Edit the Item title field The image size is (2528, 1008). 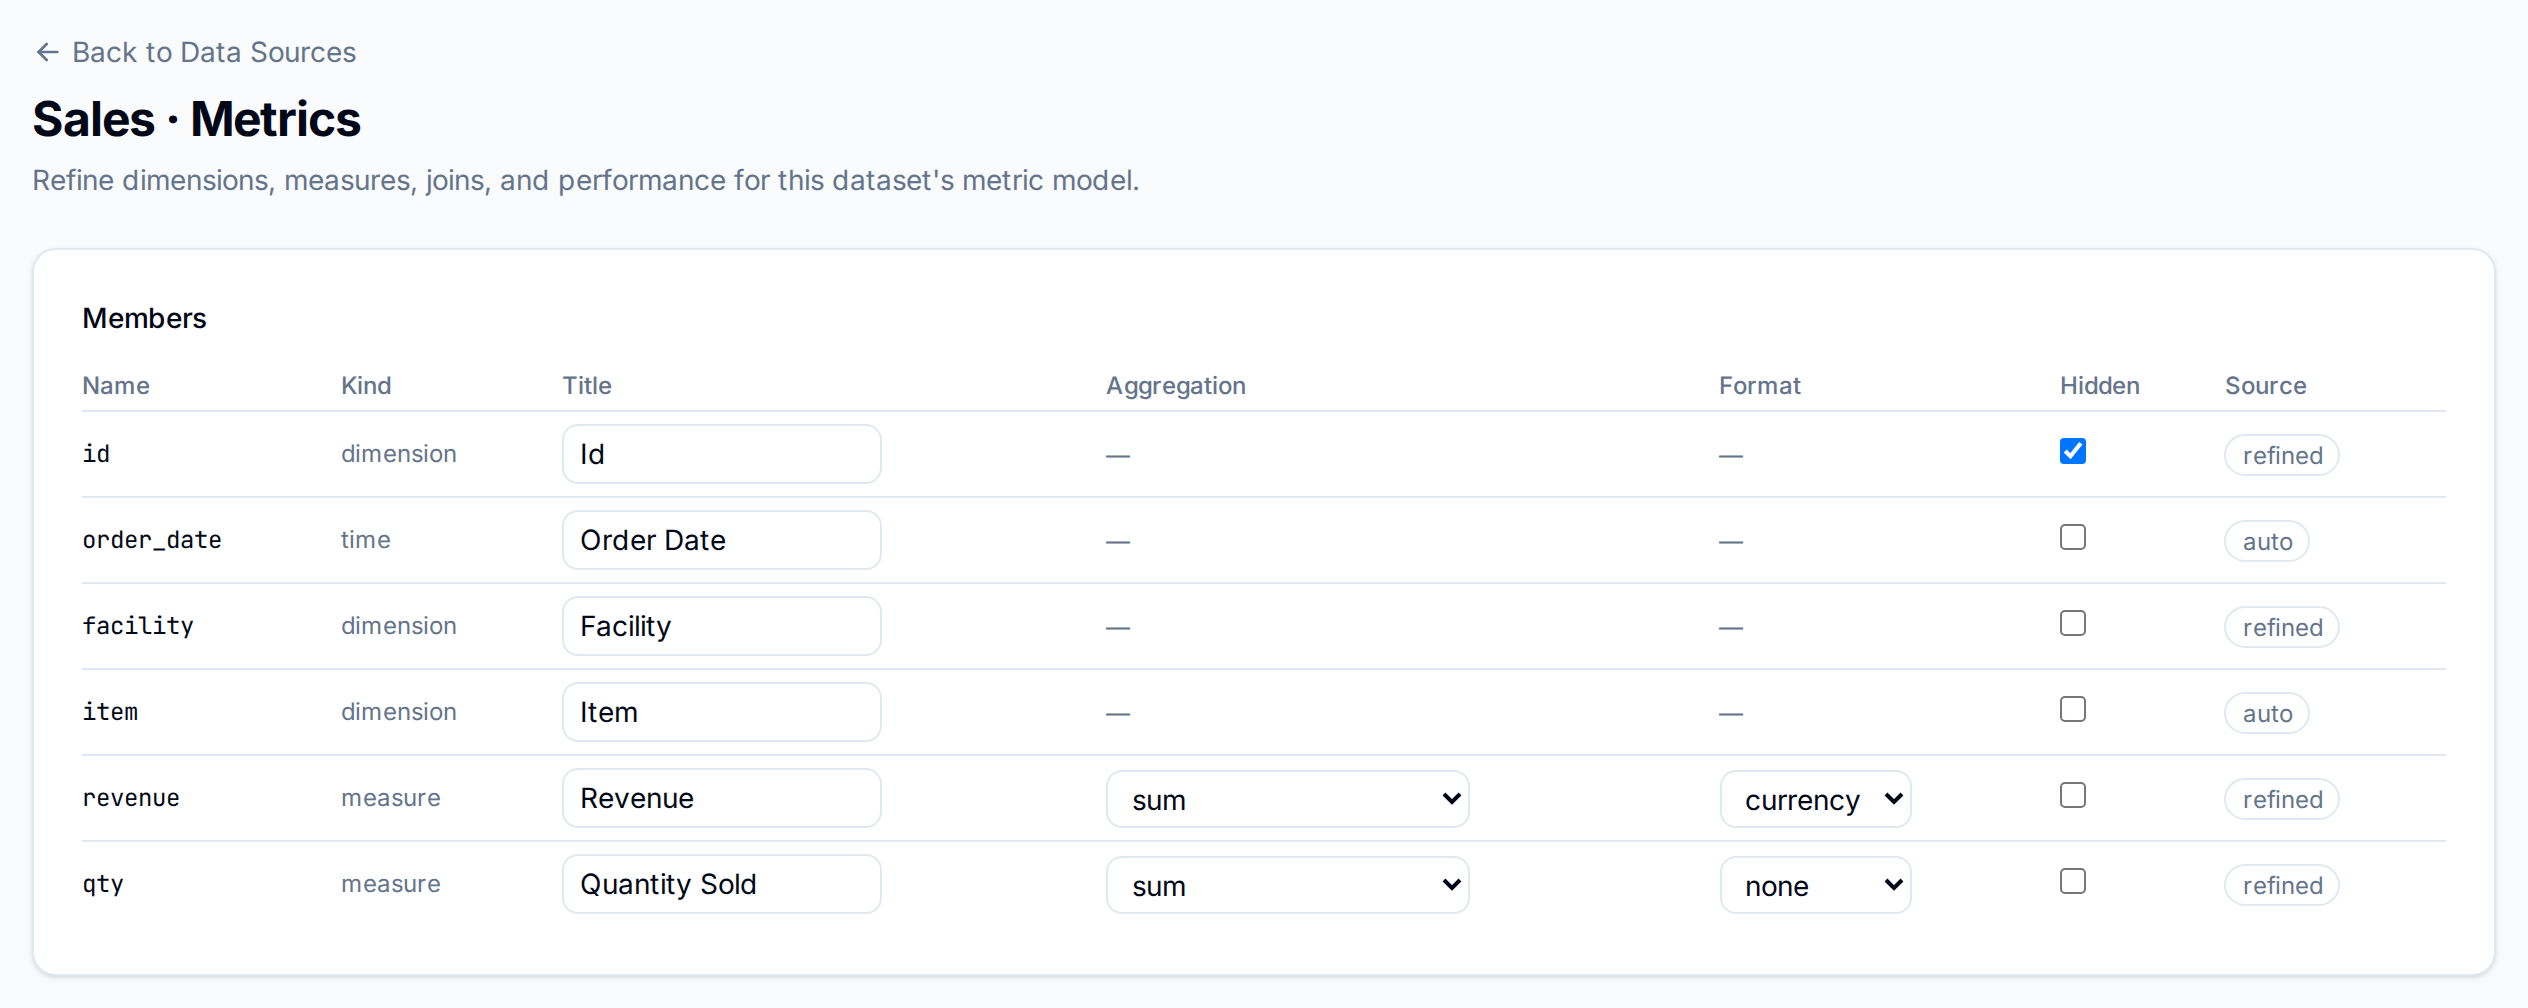(x=721, y=712)
